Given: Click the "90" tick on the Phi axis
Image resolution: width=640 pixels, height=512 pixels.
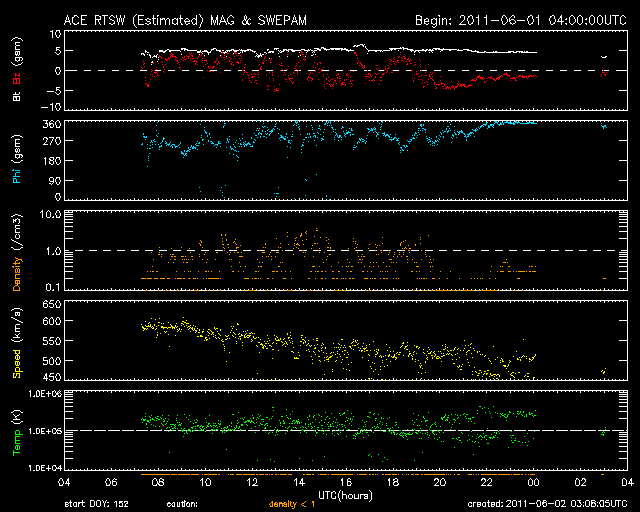Looking at the screenshot, I should [55, 180].
